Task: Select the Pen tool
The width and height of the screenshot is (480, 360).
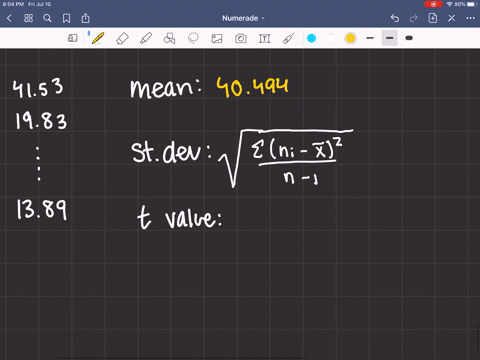Action: pyautogui.click(x=98, y=38)
